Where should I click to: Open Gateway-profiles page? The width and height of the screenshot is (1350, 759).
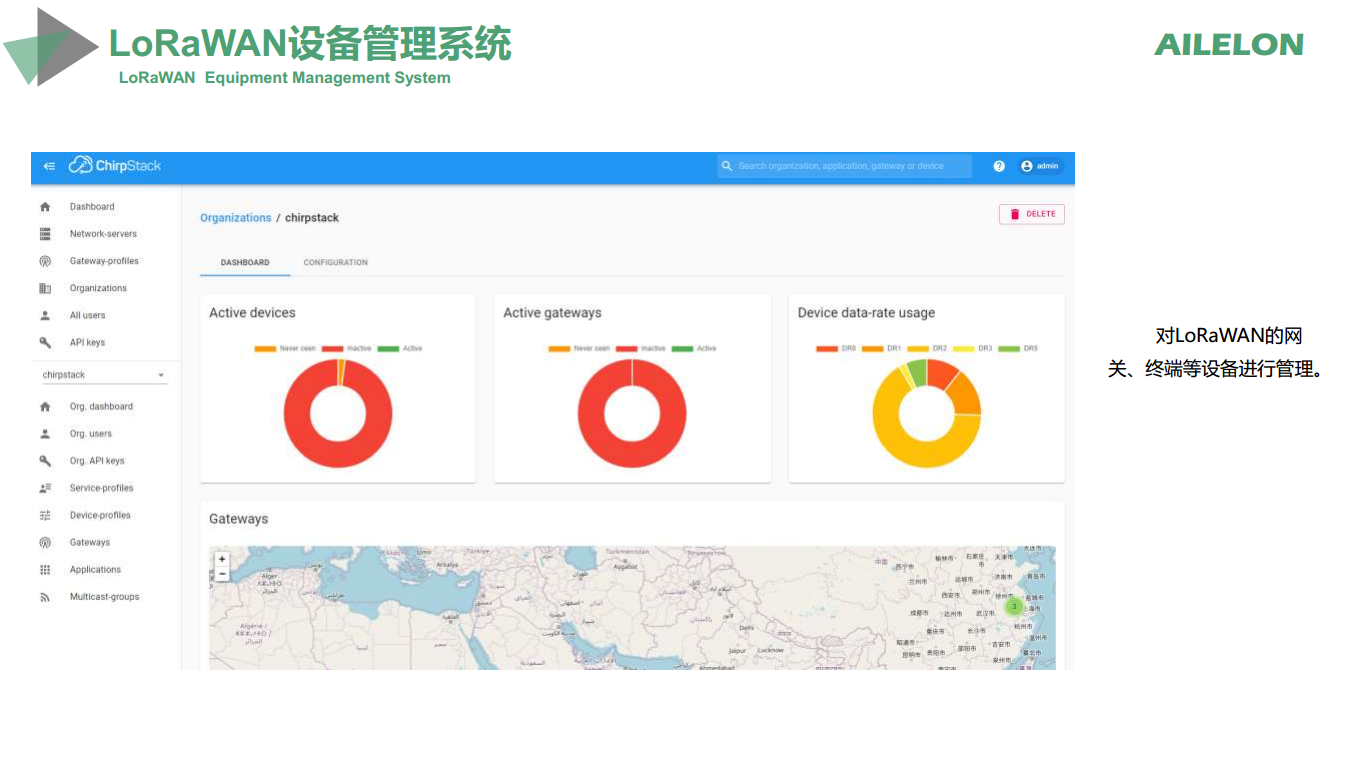click(104, 261)
